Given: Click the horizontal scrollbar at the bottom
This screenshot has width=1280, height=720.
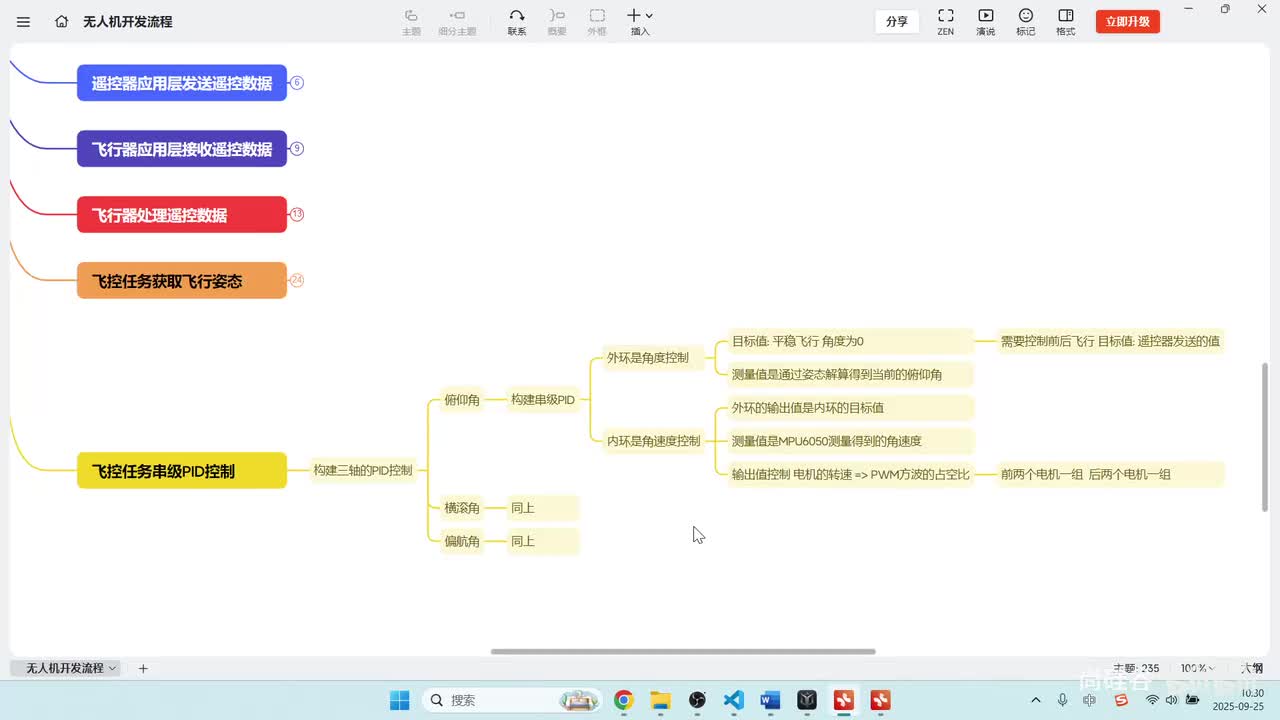Looking at the screenshot, I should pos(683,652).
